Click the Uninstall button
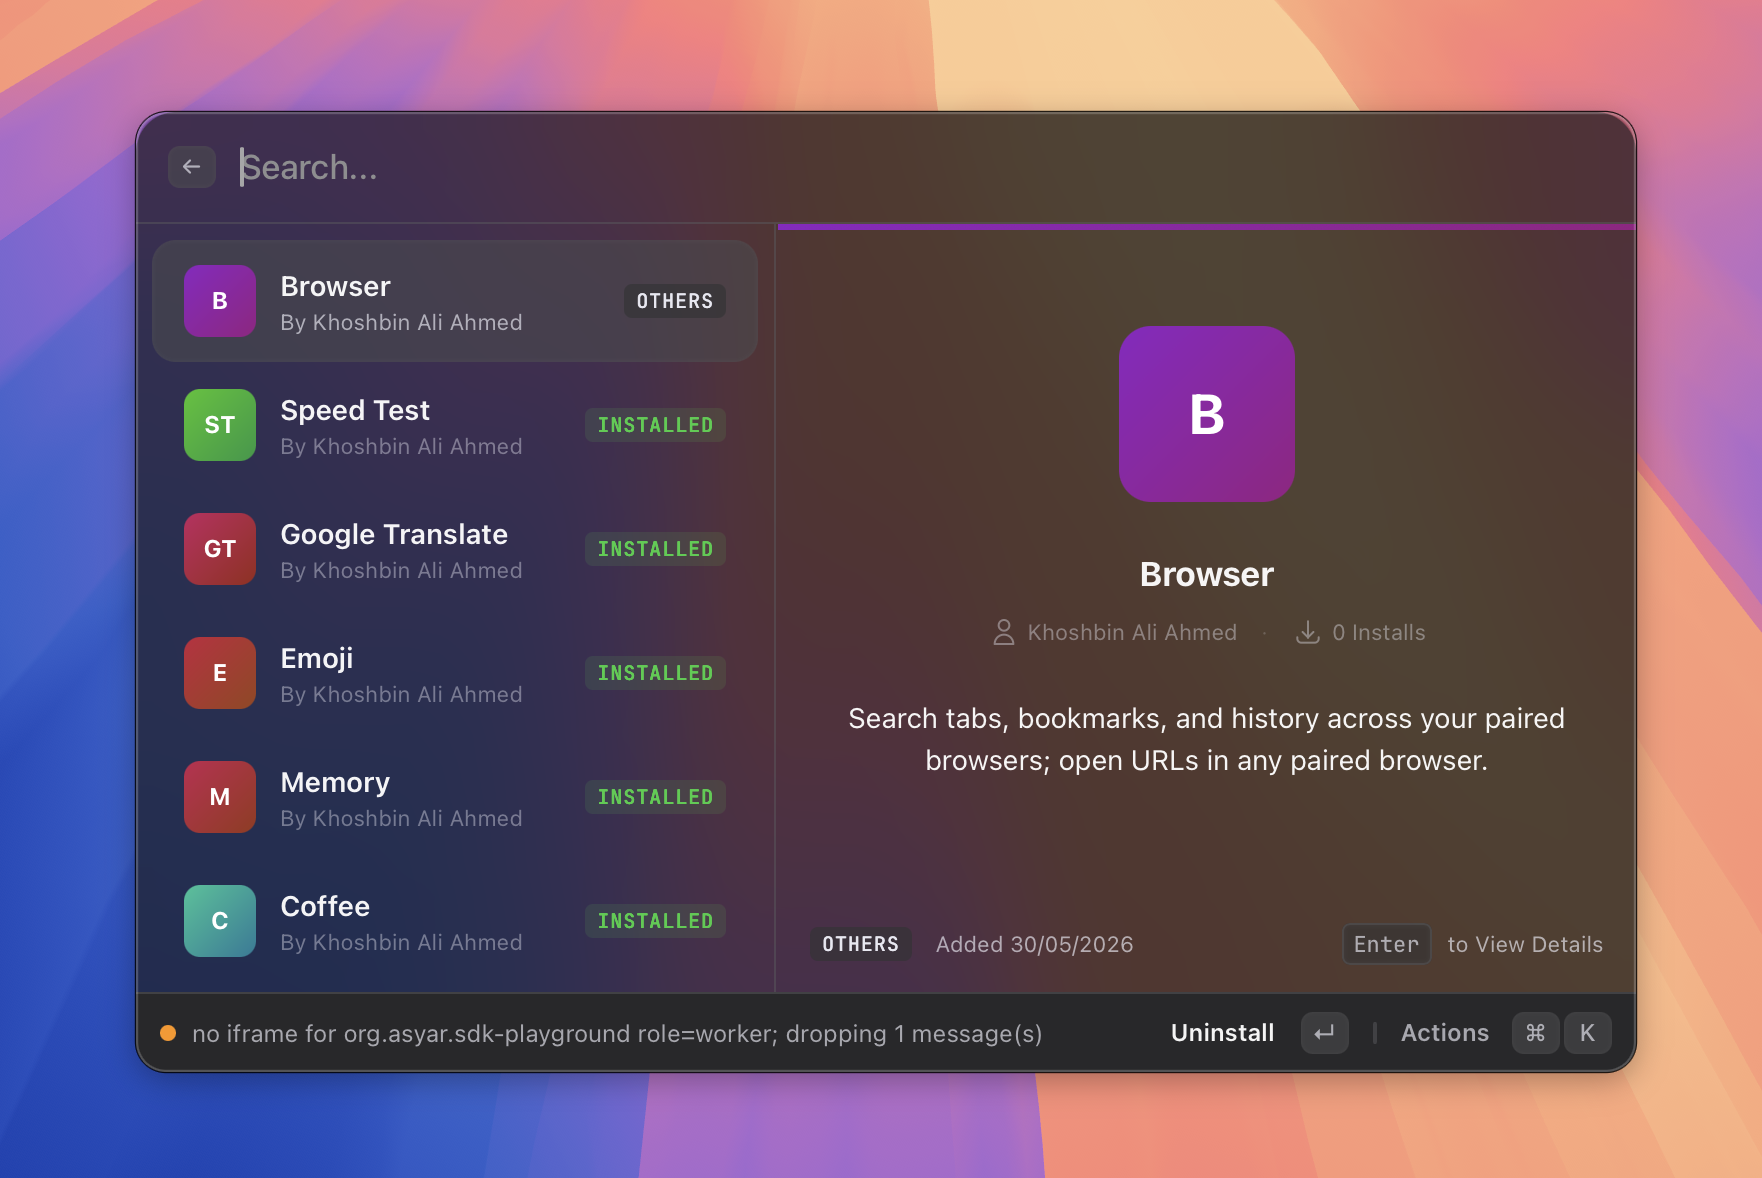 pos(1222,1033)
